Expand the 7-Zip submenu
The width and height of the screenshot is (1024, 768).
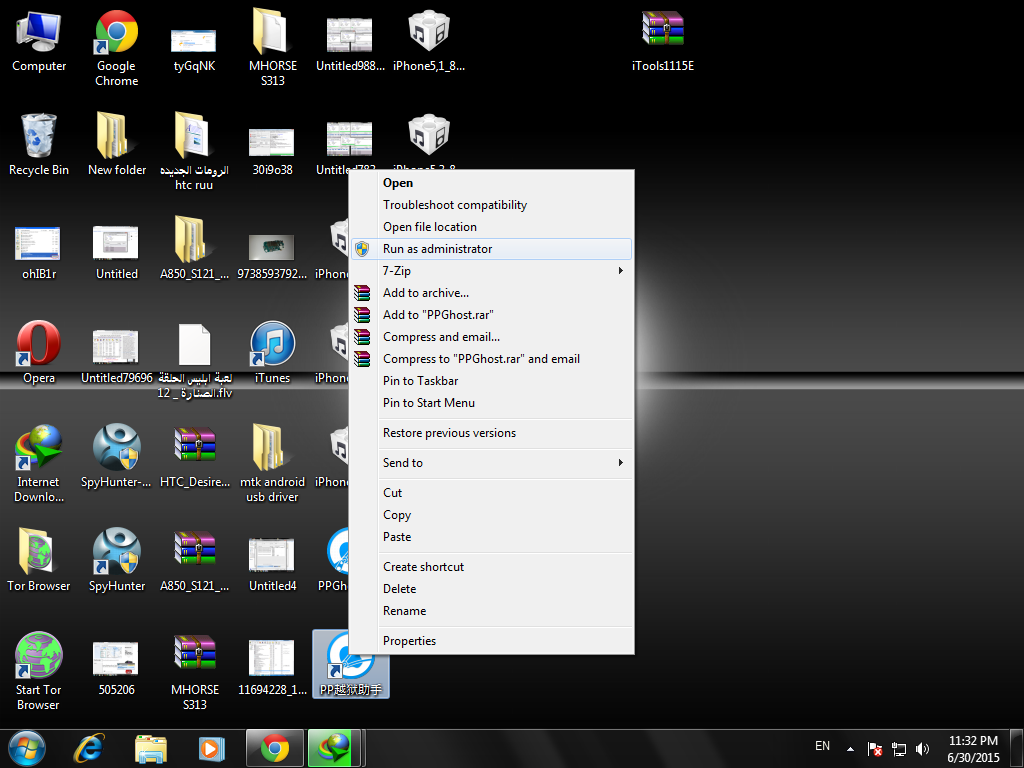[x=492, y=271]
